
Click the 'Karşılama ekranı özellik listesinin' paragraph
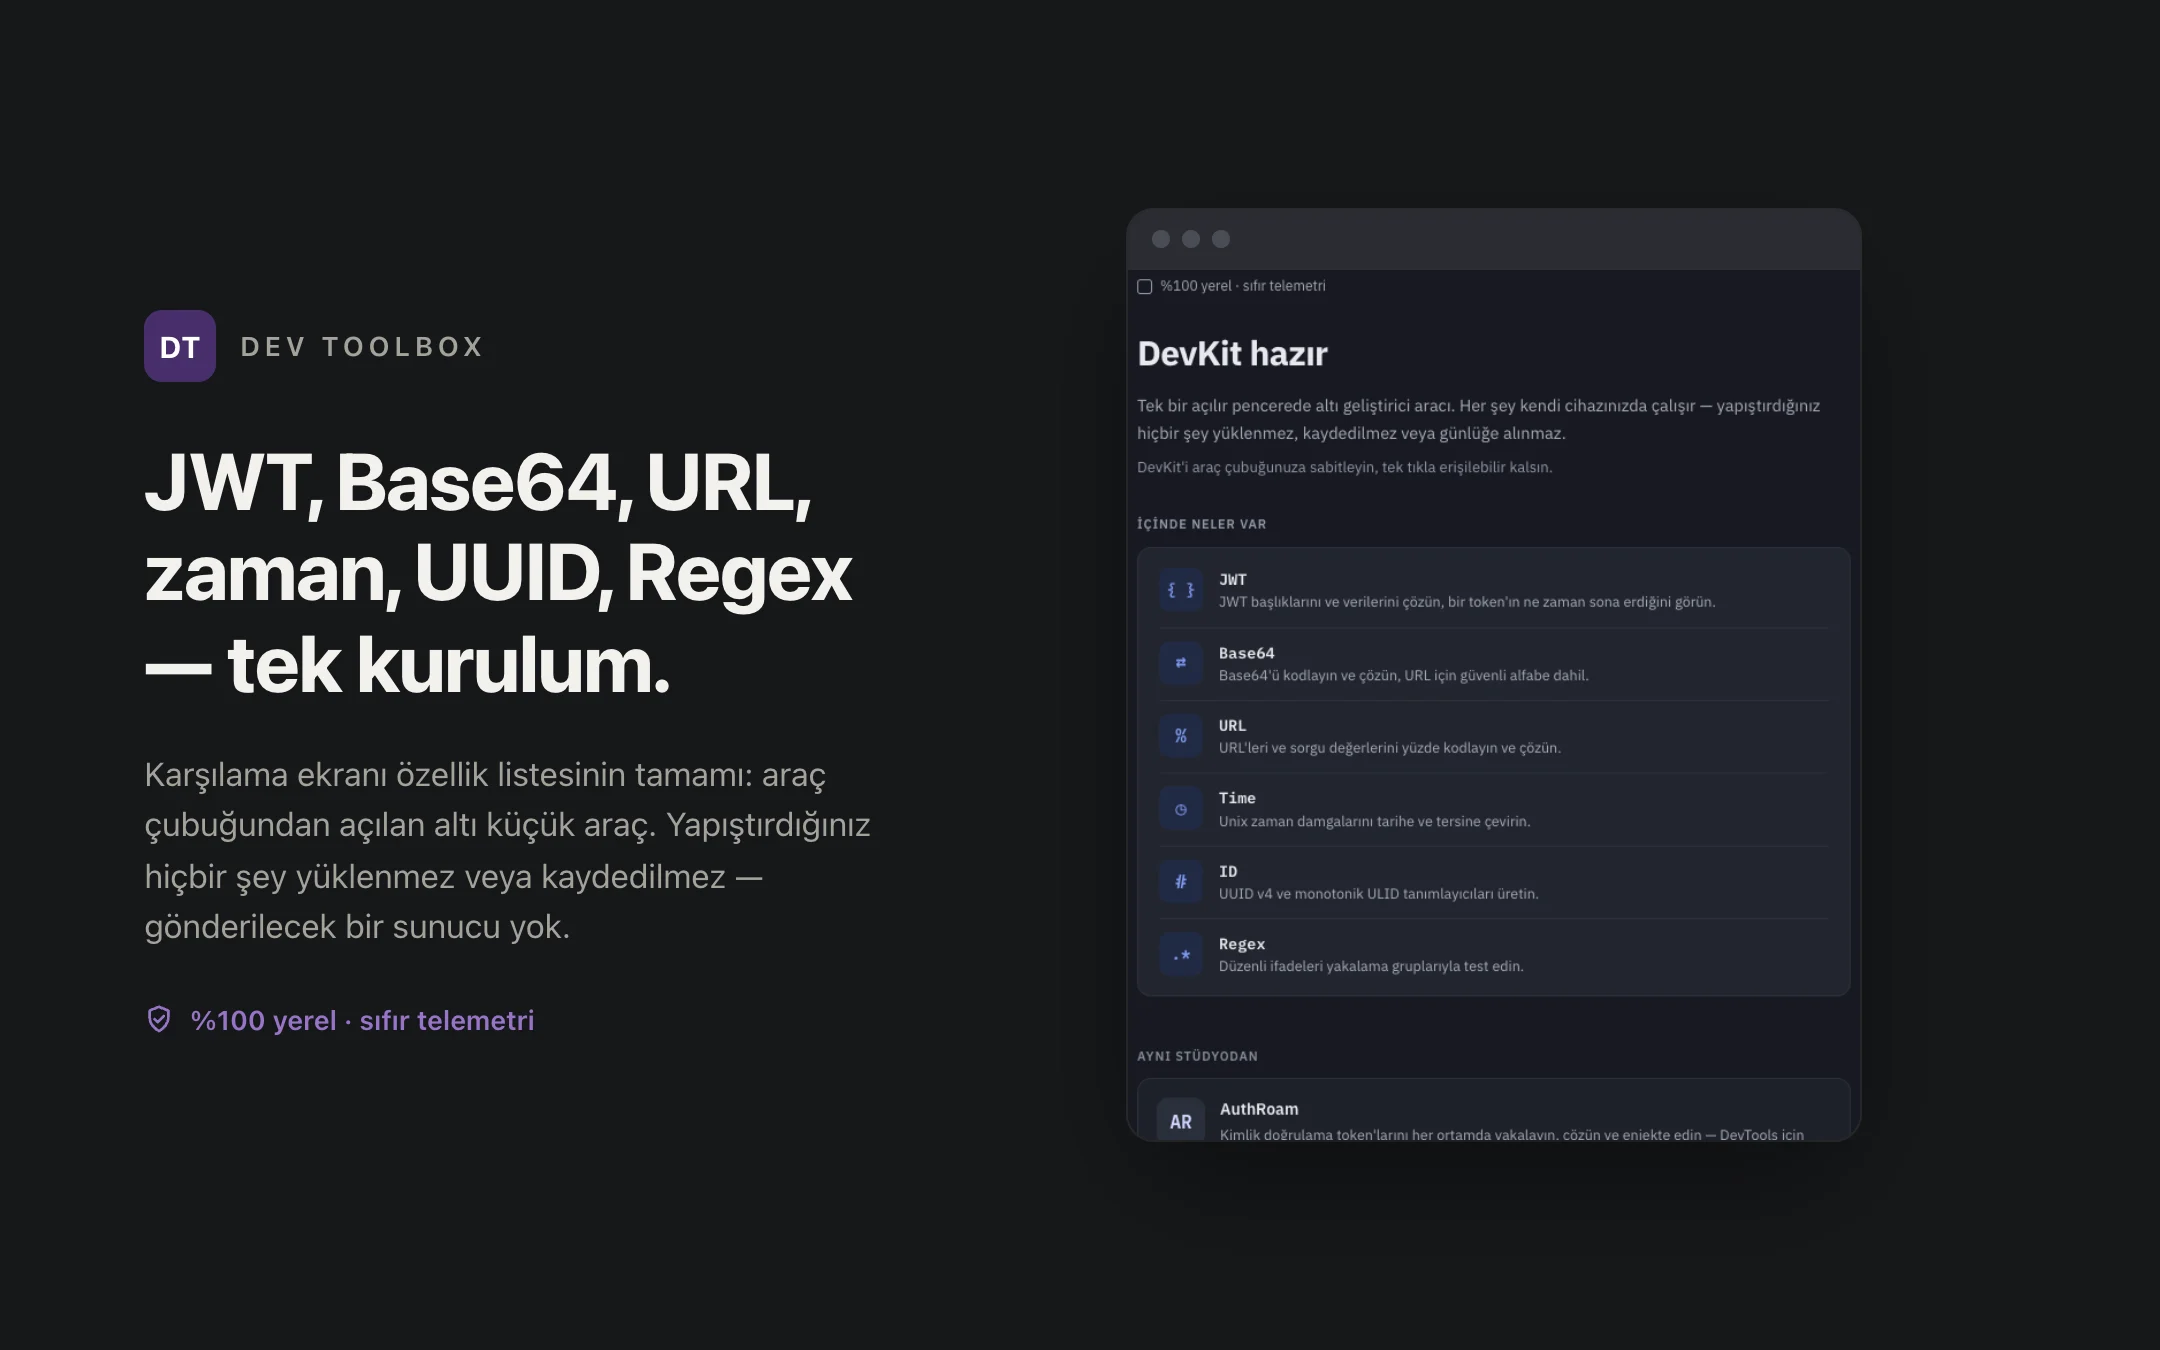click(508, 850)
